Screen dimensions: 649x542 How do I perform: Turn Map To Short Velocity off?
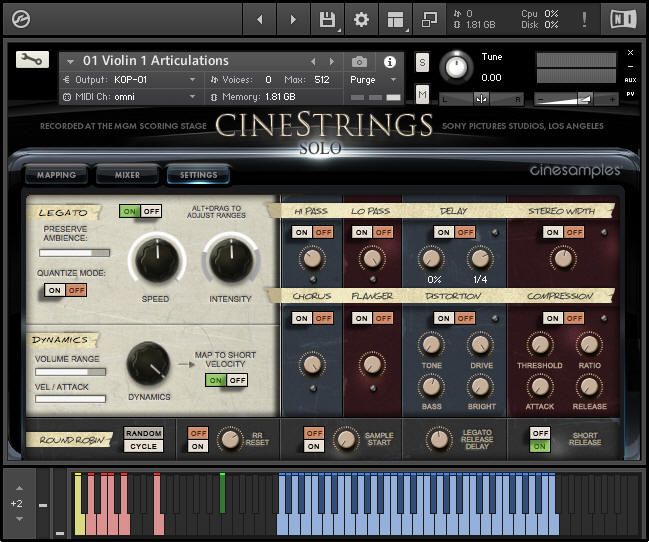point(237,380)
